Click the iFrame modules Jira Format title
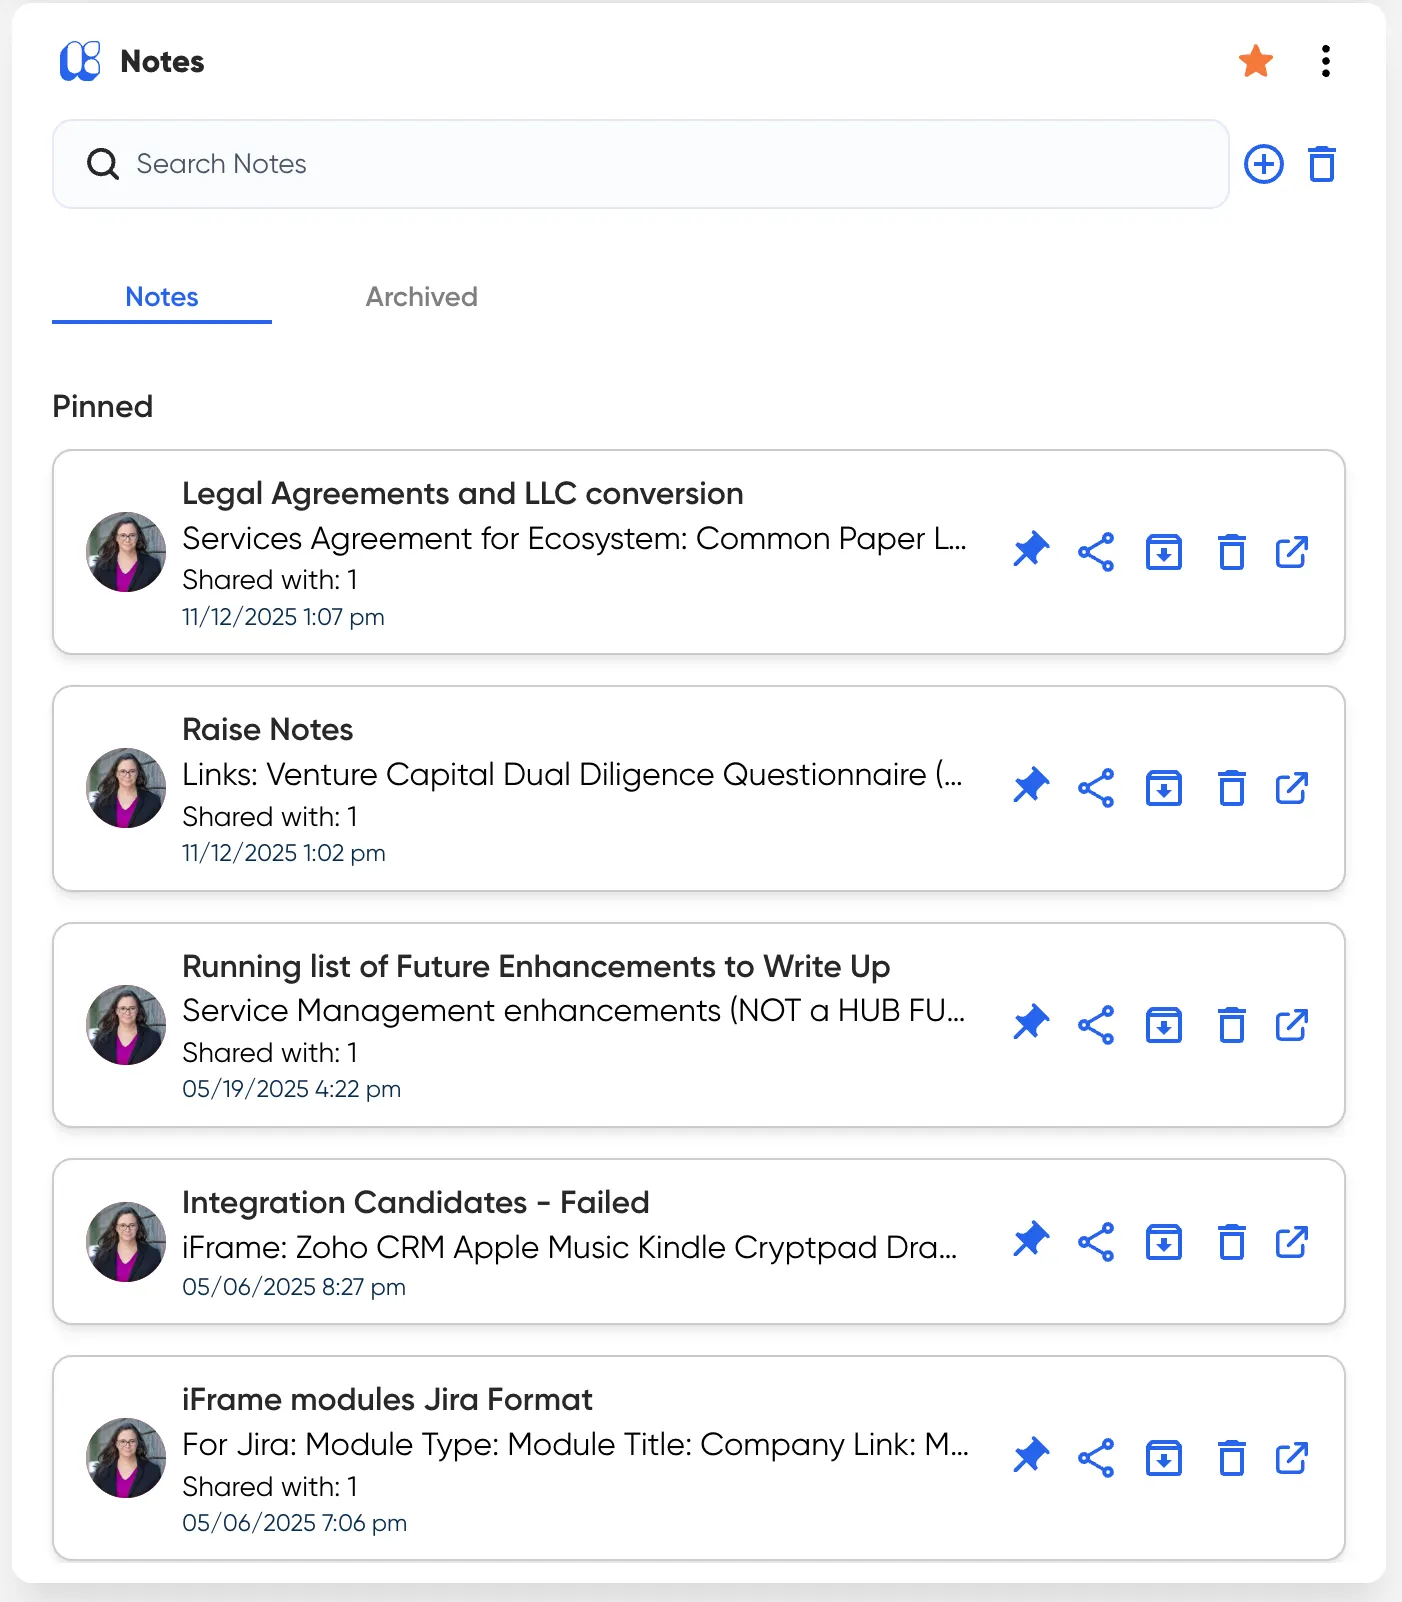Viewport: 1402px width, 1602px height. coord(387,1399)
